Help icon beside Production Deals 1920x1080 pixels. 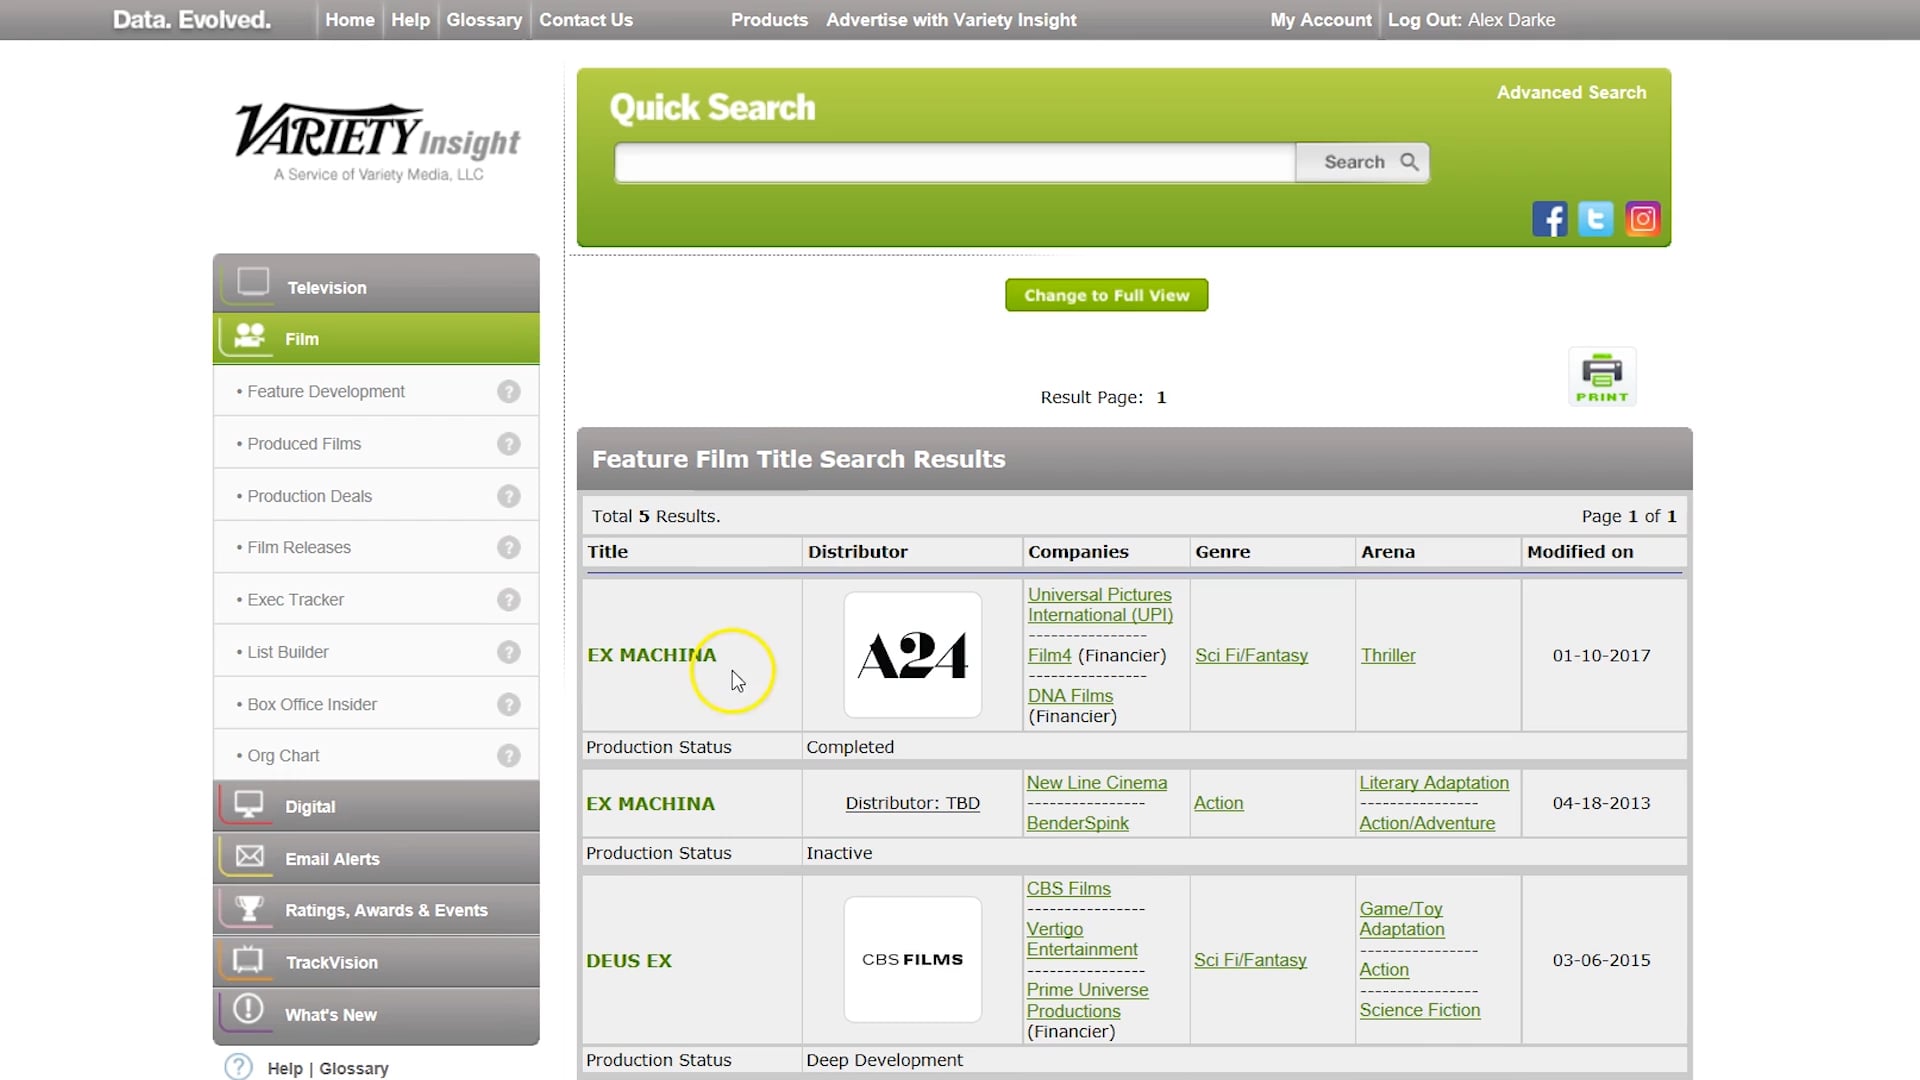pyautogui.click(x=509, y=496)
